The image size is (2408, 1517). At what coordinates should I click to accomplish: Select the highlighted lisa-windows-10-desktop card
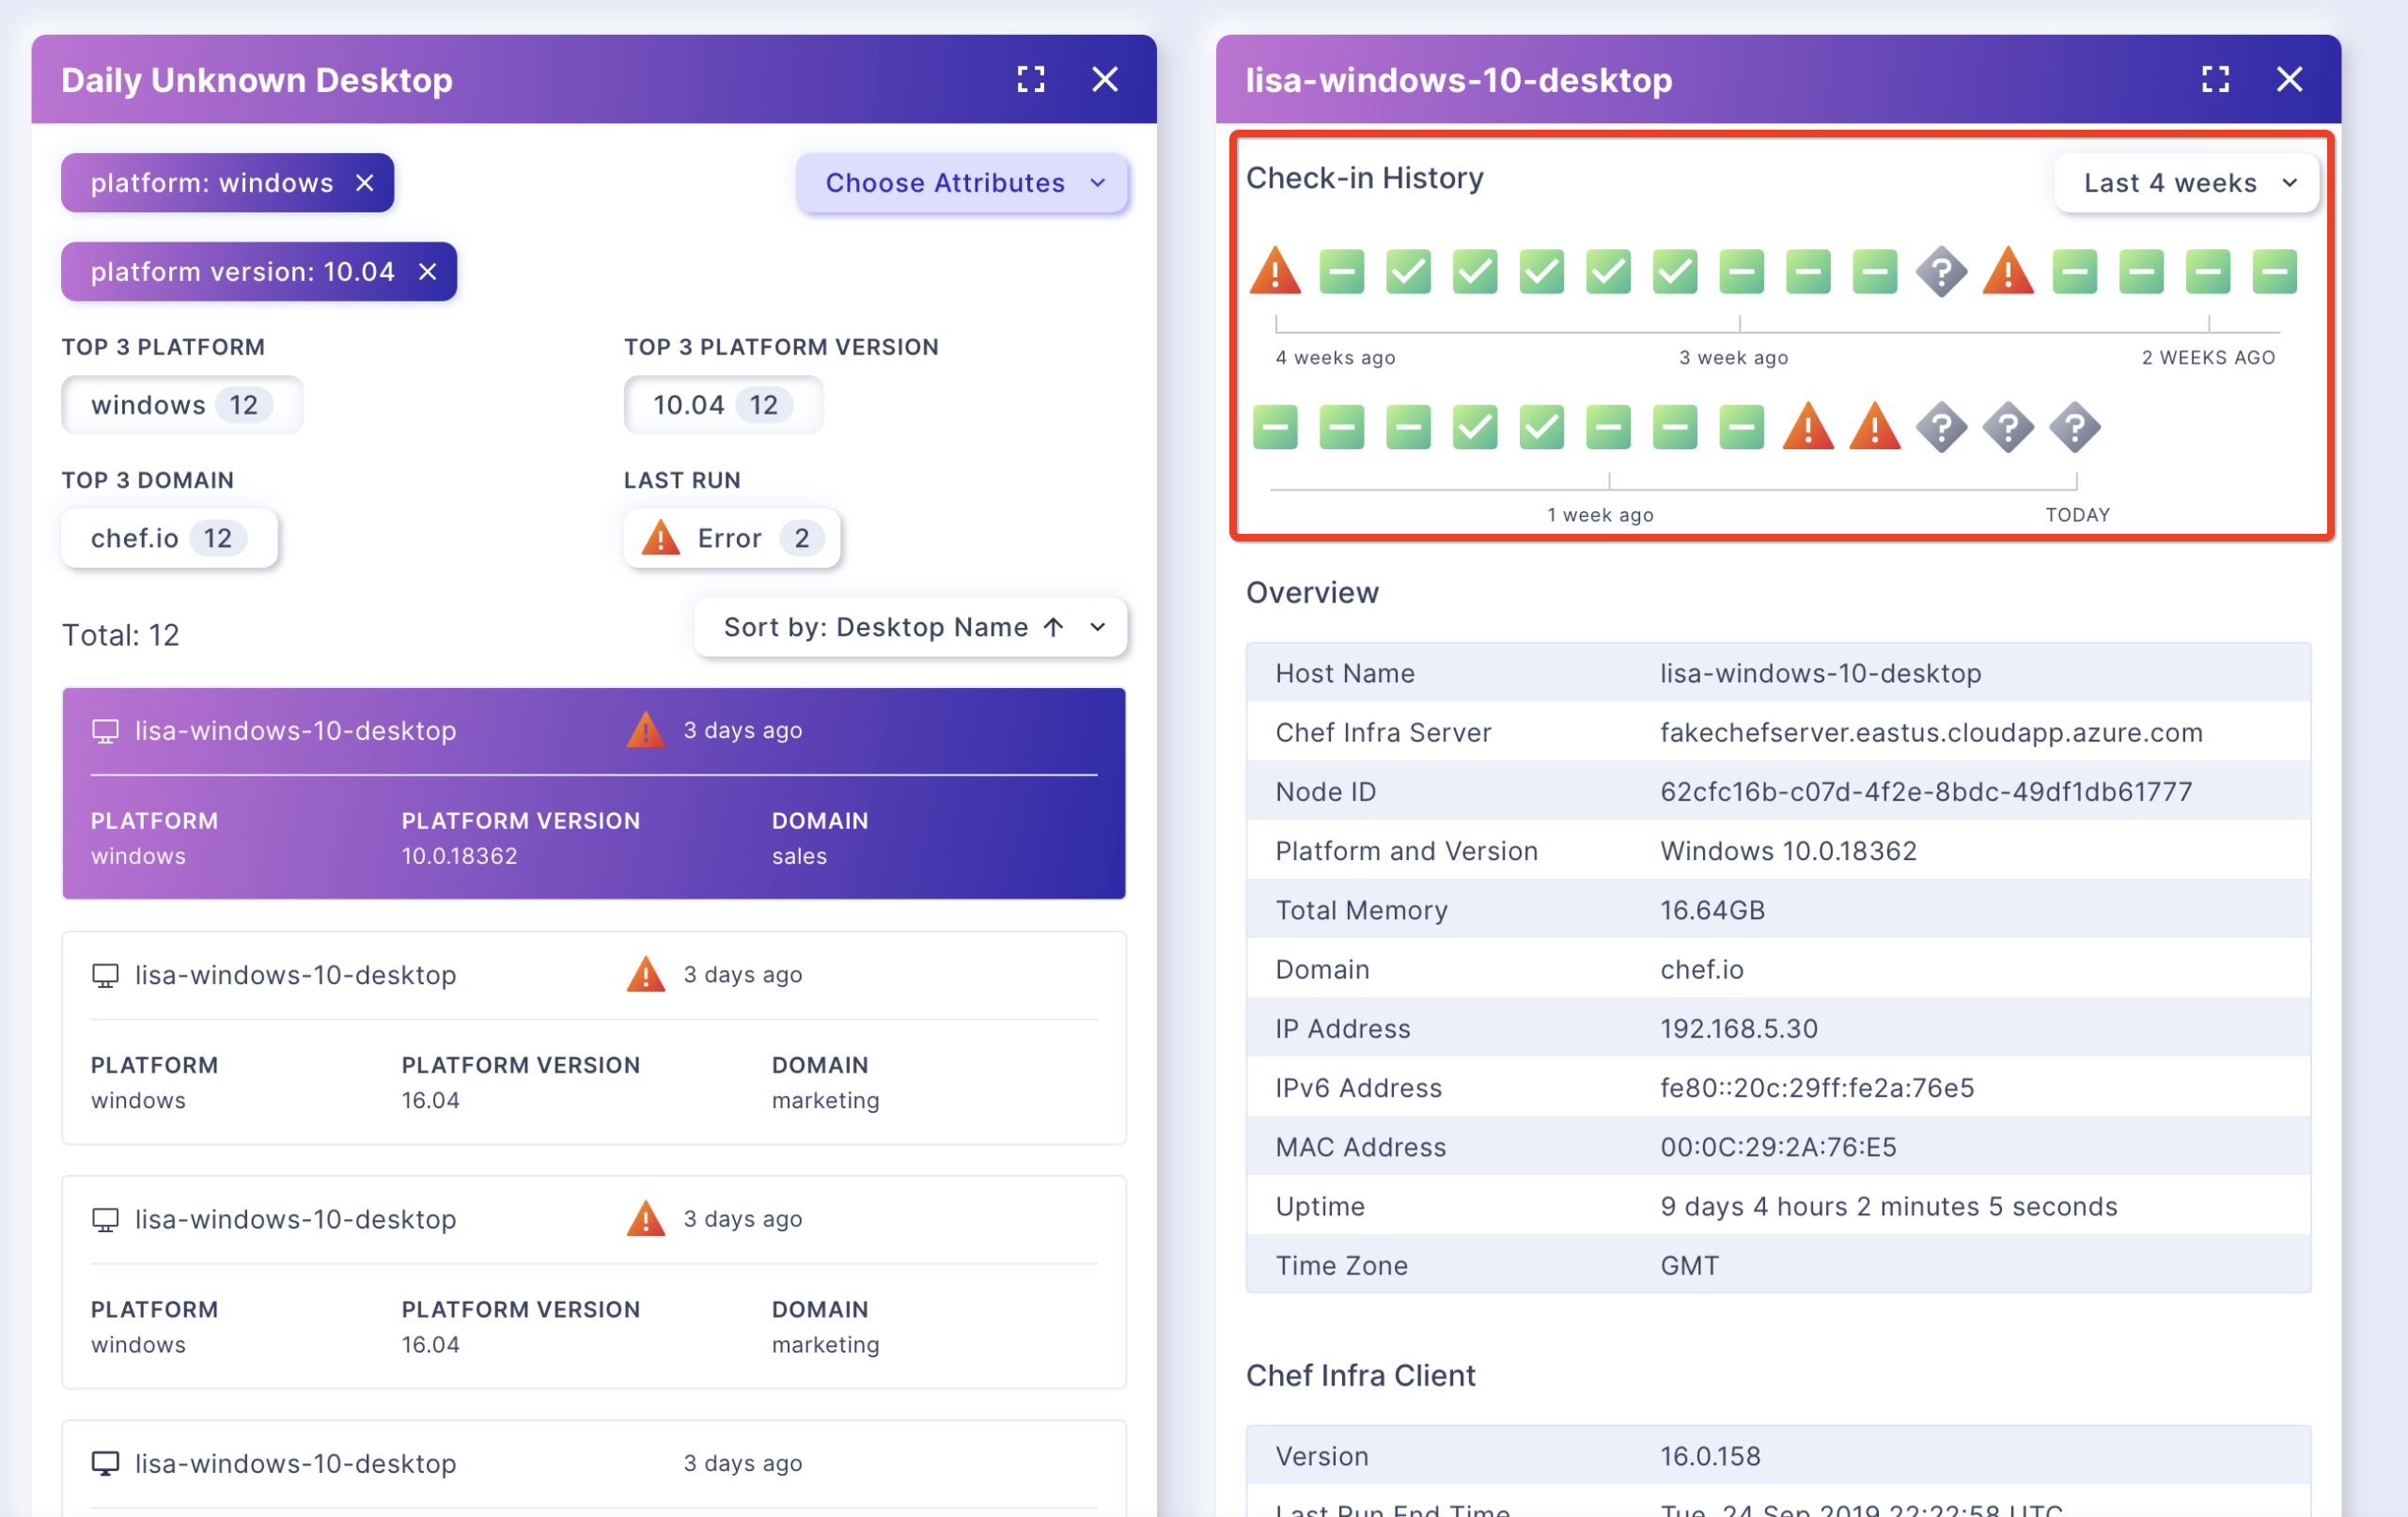coord(592,793)
